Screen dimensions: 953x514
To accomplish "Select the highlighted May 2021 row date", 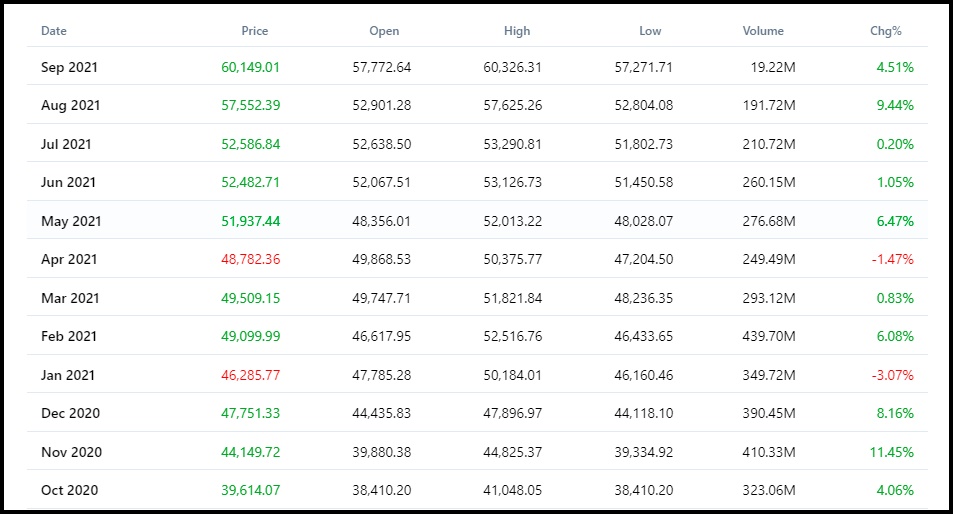I will (71, 221).
